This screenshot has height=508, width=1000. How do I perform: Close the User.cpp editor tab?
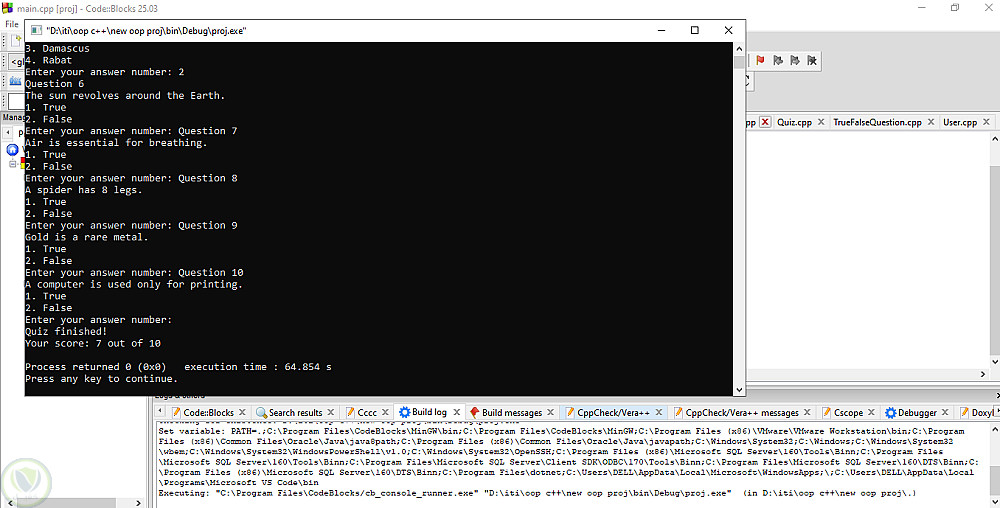click(x=986, y=122)
